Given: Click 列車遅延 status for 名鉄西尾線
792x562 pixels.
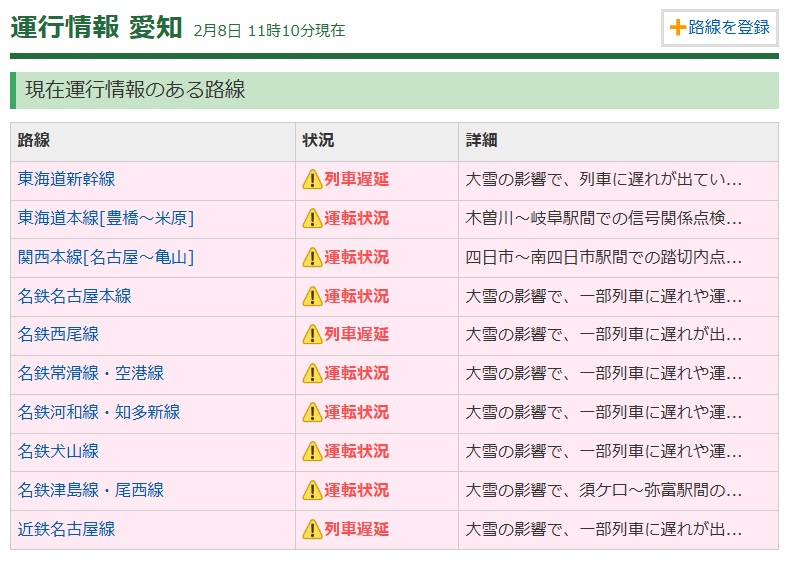Looking at the screenshot, I should (357, 334).
